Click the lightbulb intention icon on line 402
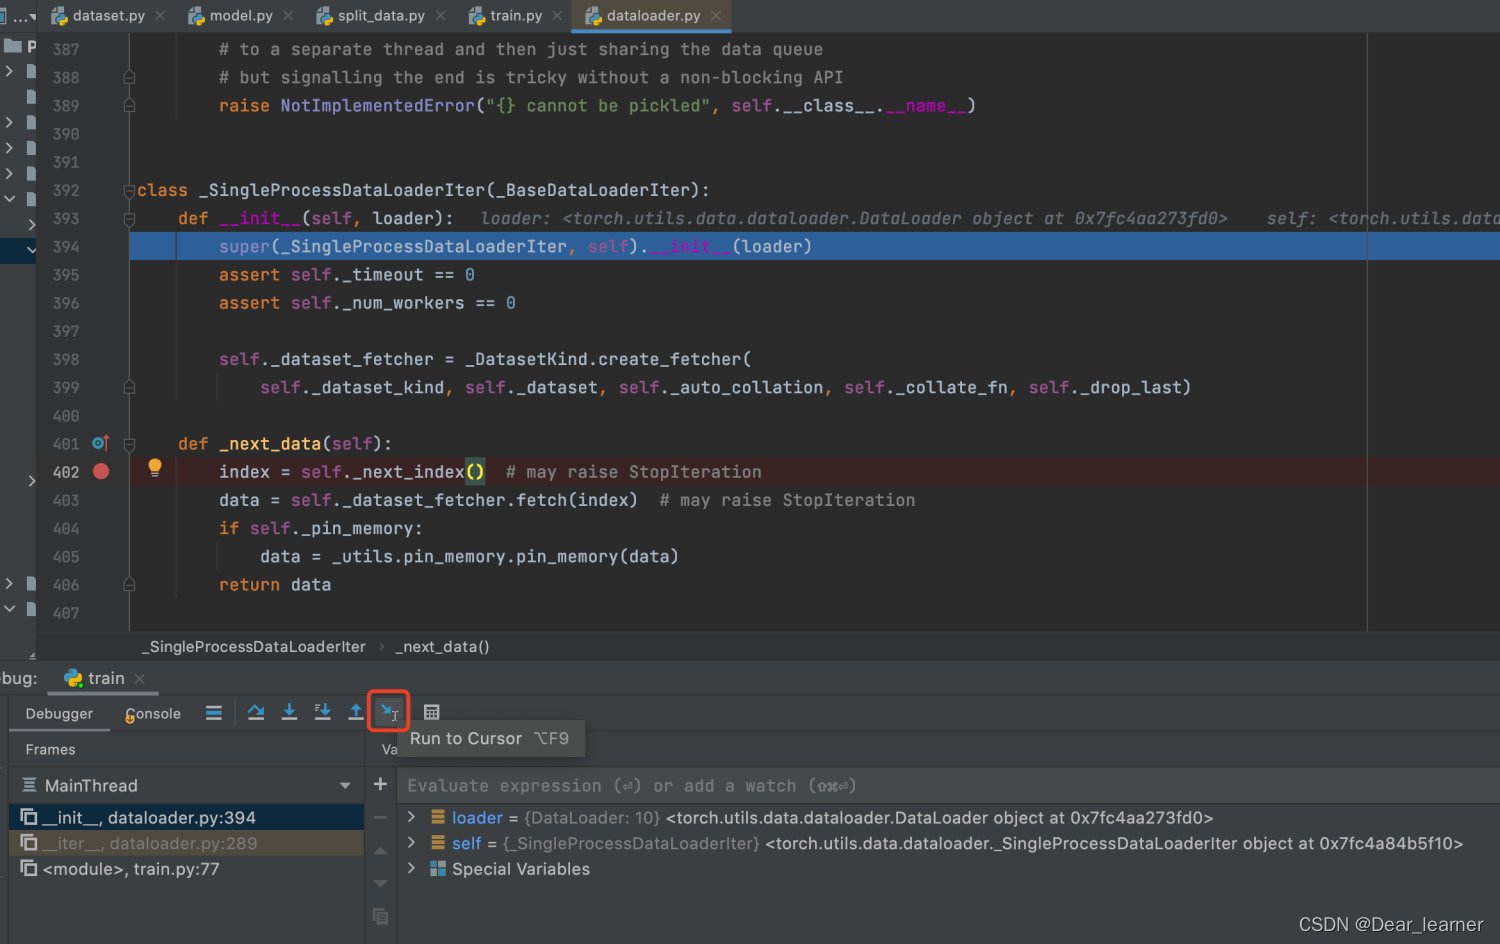 tap(155, 467)
